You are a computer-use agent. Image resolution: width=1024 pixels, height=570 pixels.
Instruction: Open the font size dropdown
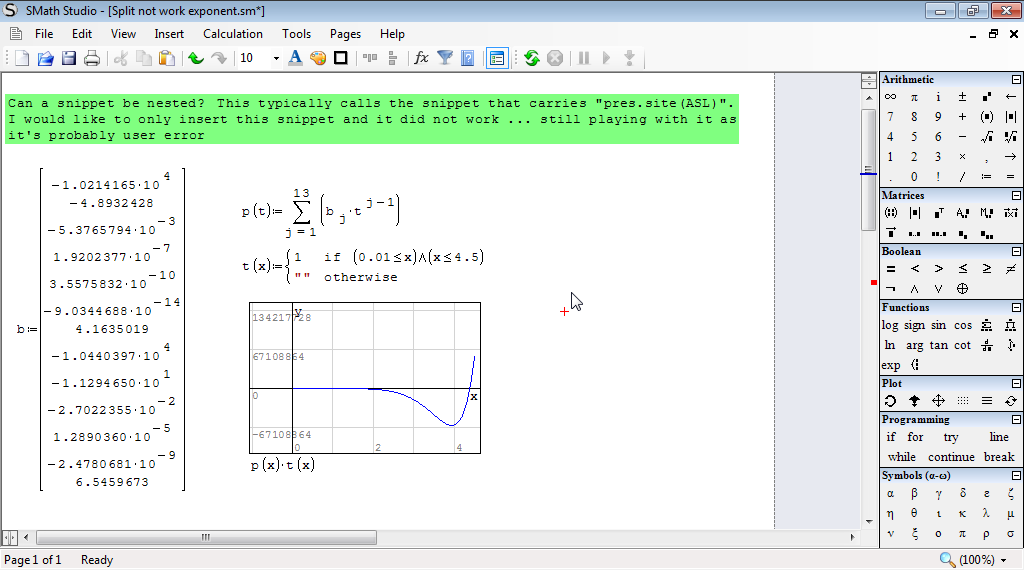[276, 58]
